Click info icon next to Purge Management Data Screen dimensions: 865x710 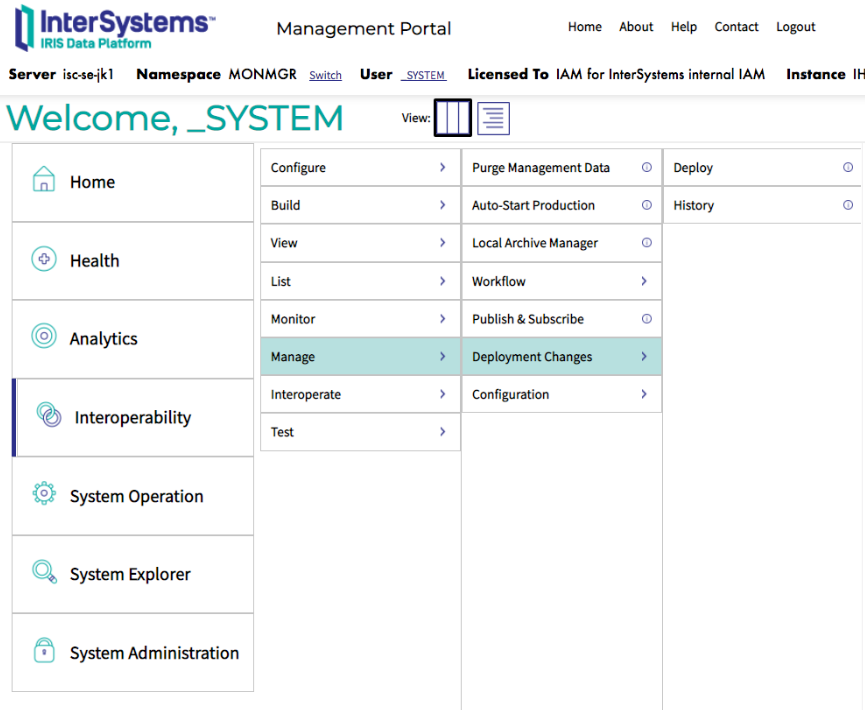(x=646, y=168)
